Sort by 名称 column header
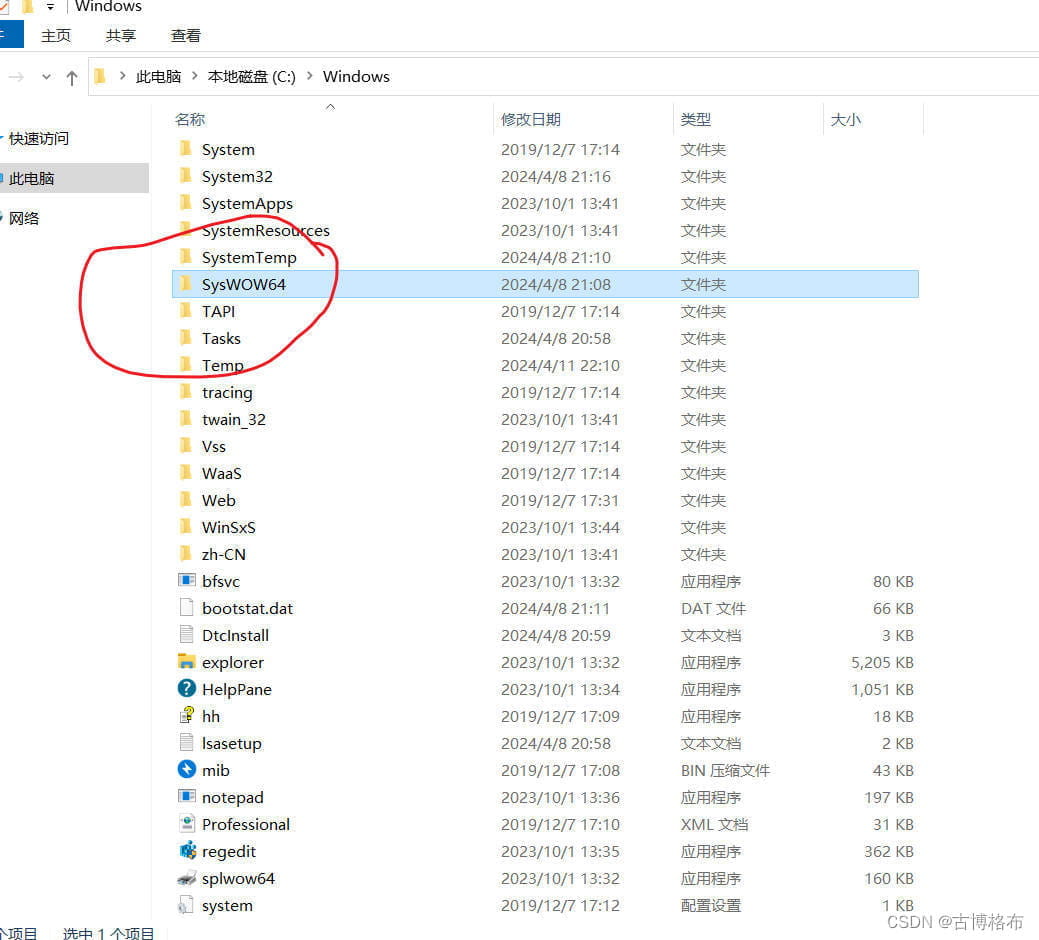Image resolution: width=1039 pixels, height=940 pixels. click(x=190, y=120)
